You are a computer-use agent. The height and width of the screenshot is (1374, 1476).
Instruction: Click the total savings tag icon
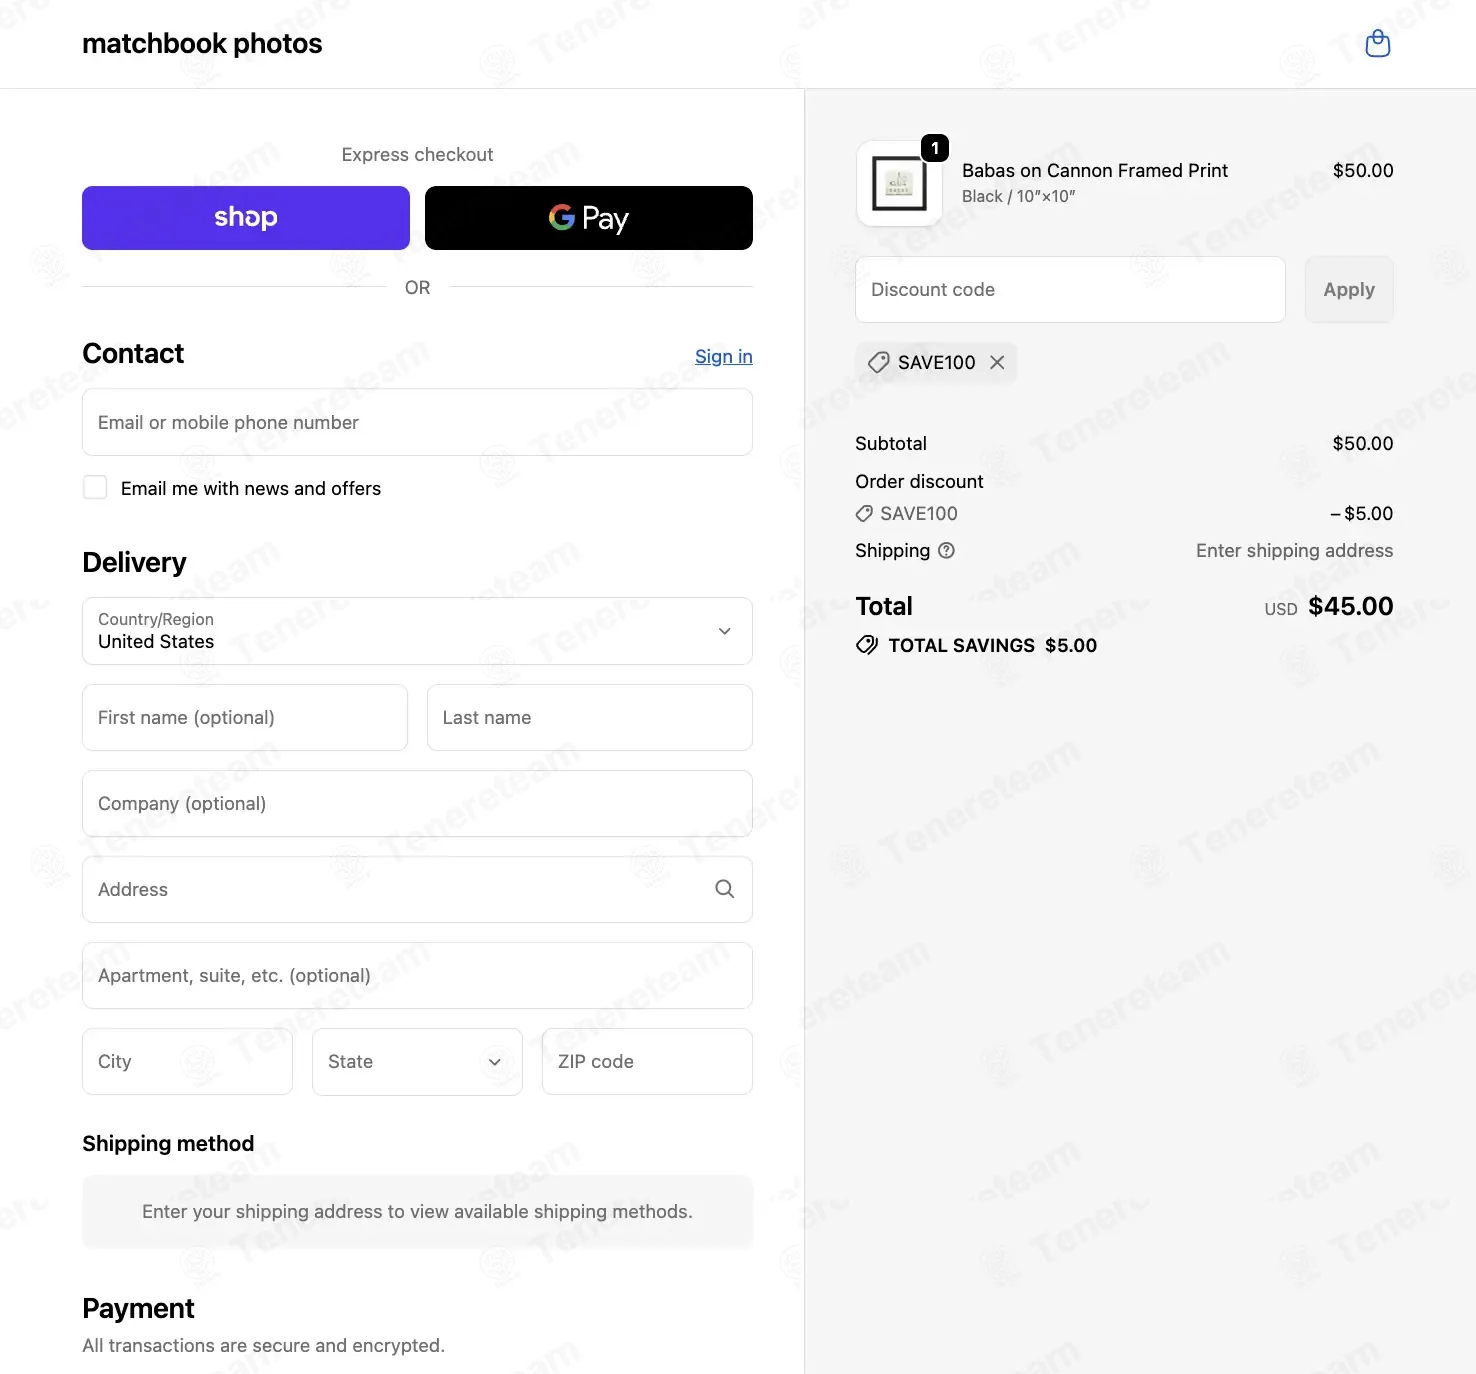tap(867, 645)
